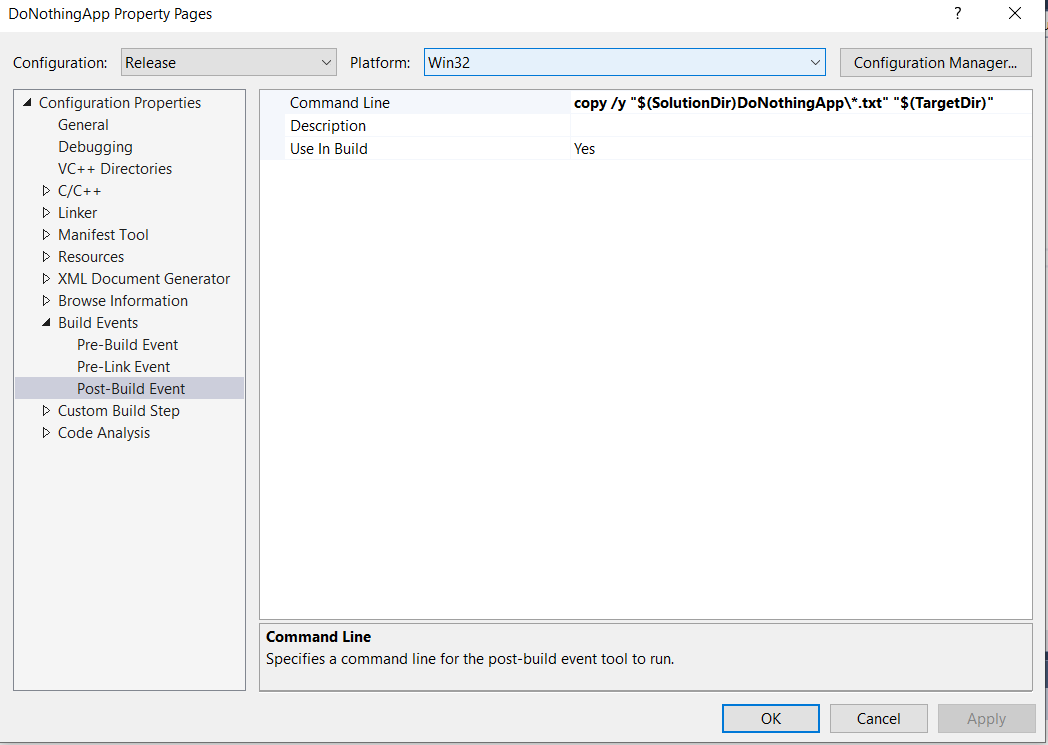Select the Manifest Tool tree label
The image size is (1048, 745).
(x=104, y=235)
